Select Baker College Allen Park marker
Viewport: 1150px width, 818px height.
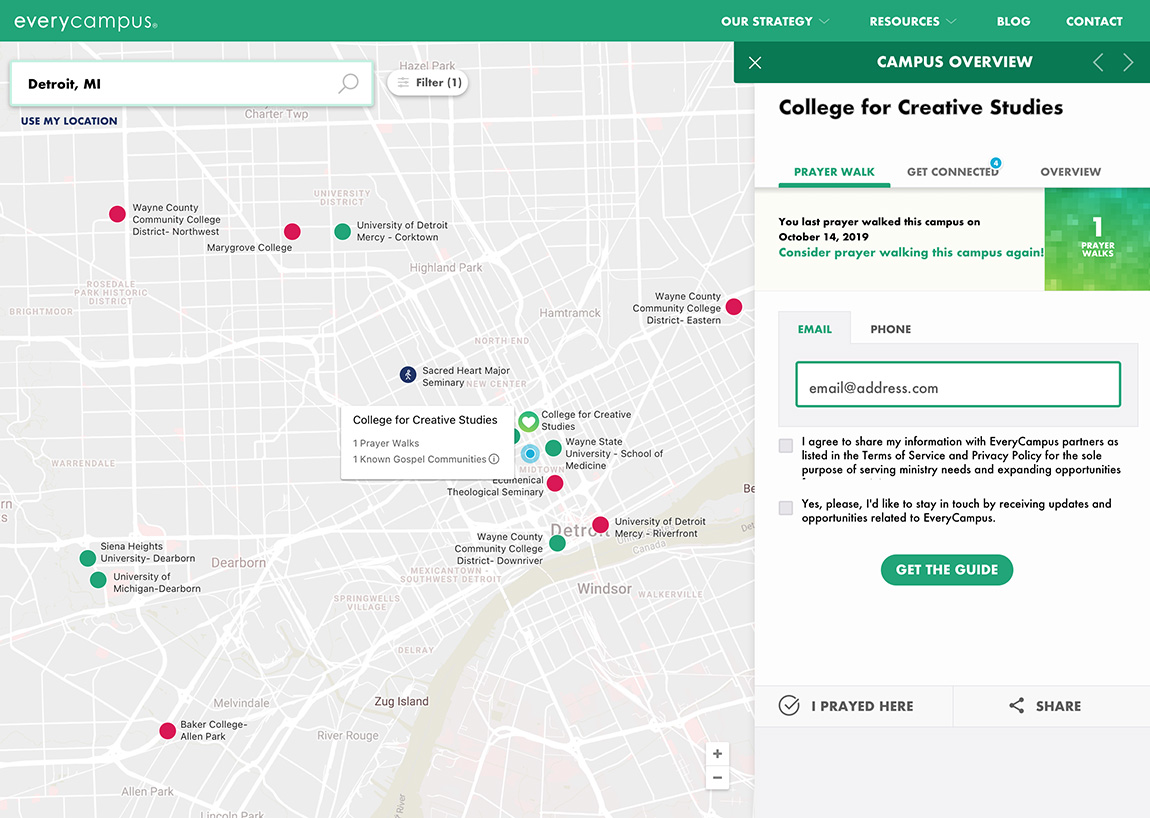pyautogui.click(x=168, y=730)
